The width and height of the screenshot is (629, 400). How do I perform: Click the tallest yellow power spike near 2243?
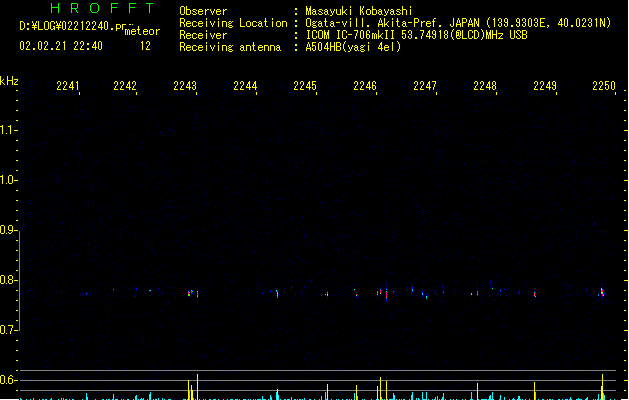197,386
